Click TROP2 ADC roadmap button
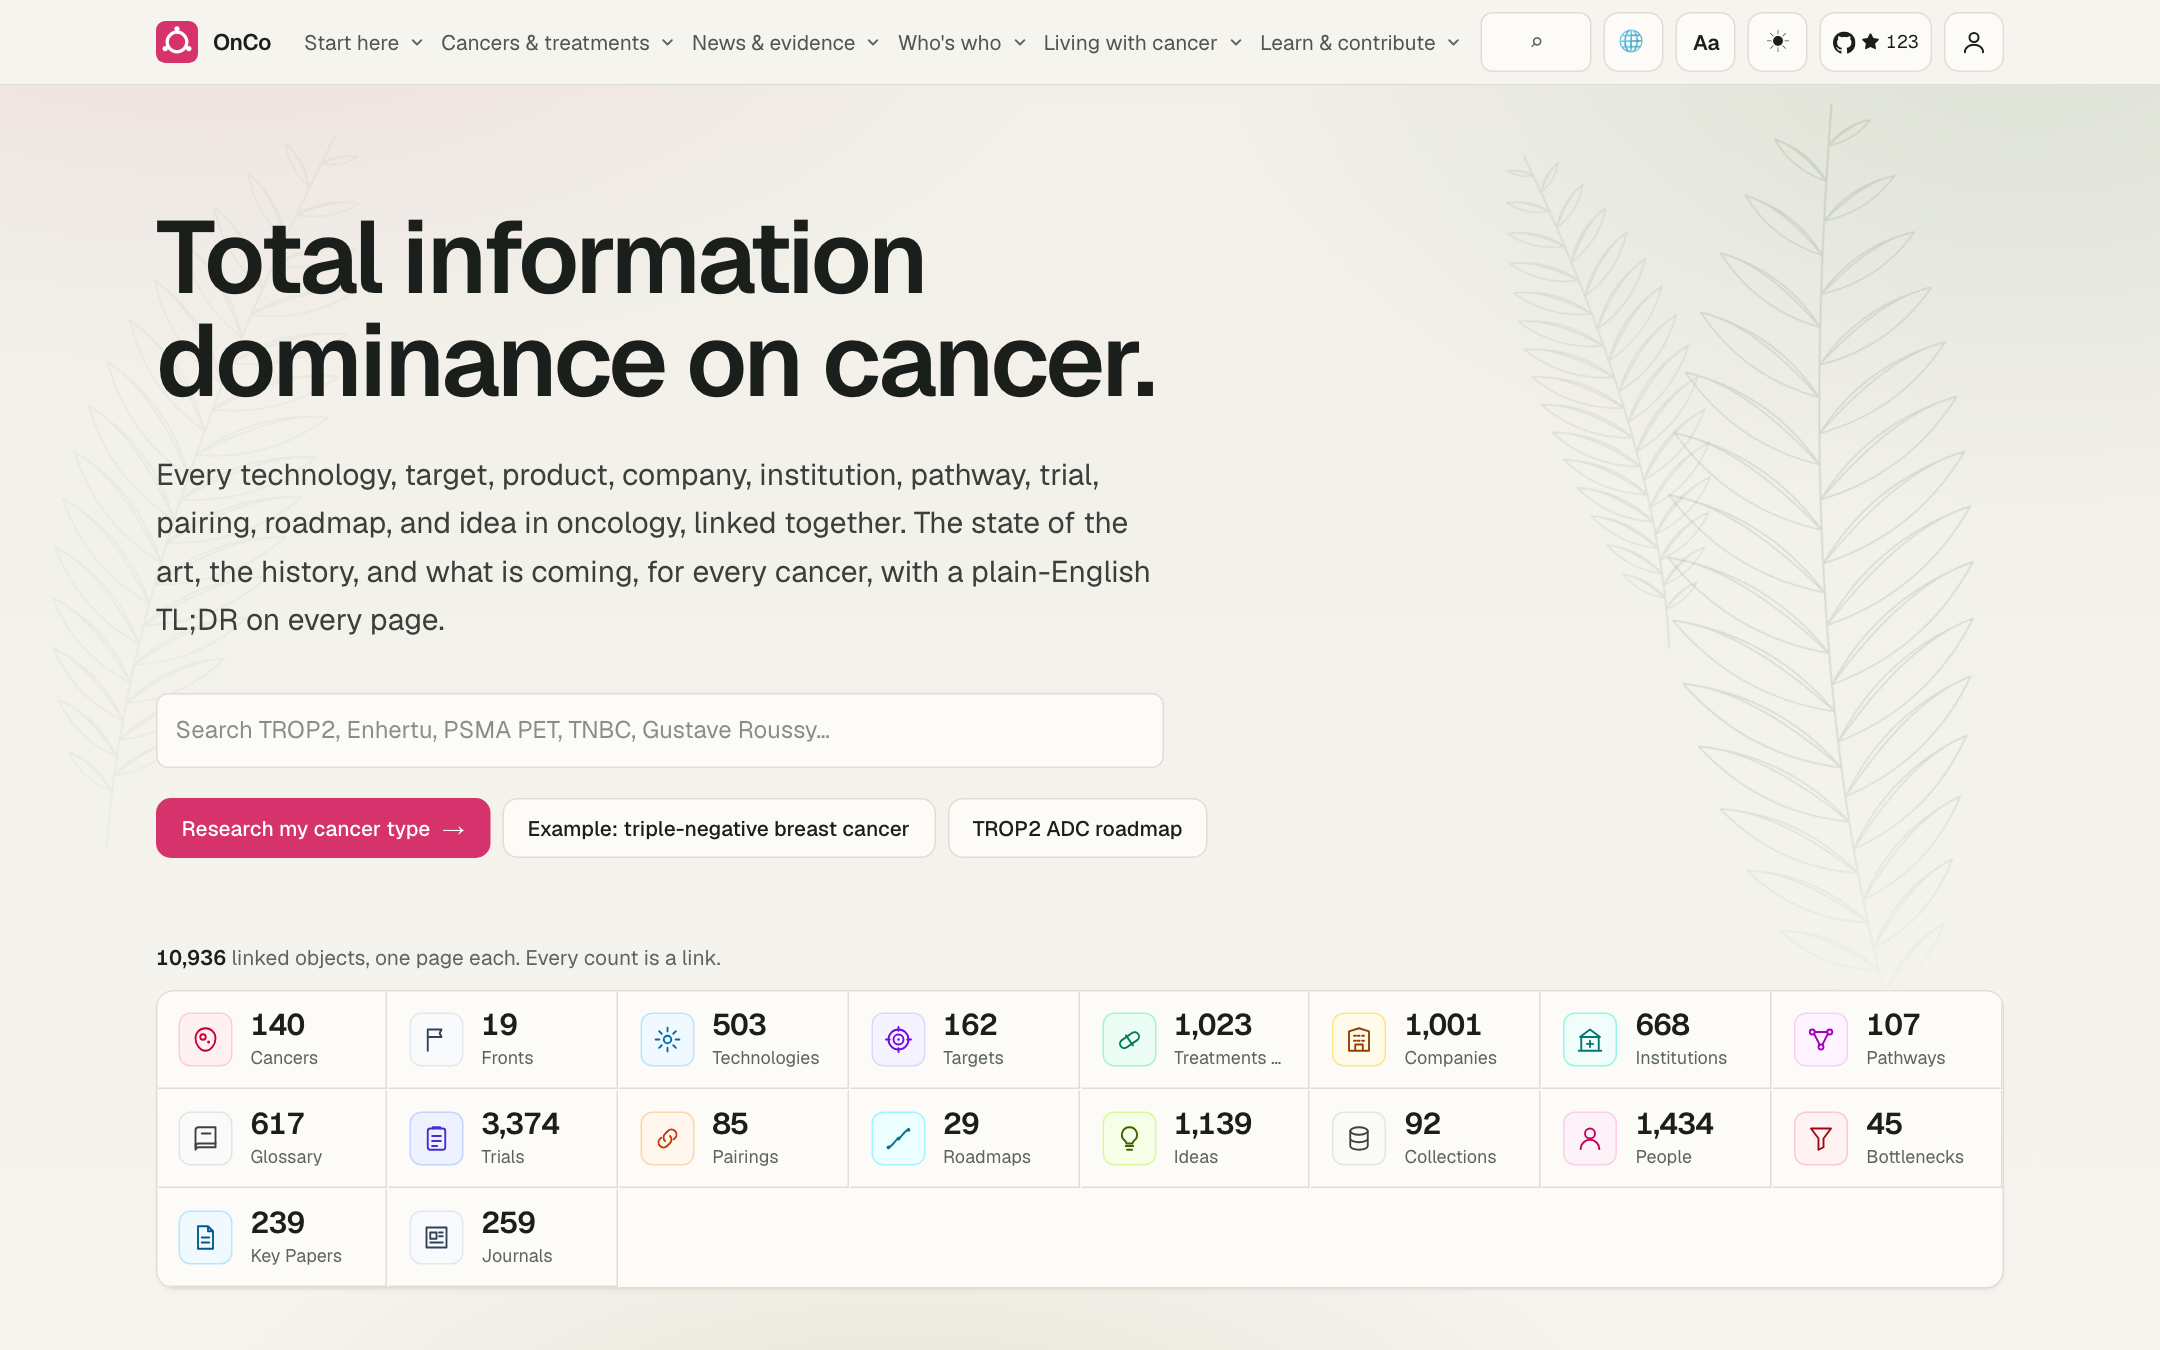2160x1350 pixels. (1077, 828)
